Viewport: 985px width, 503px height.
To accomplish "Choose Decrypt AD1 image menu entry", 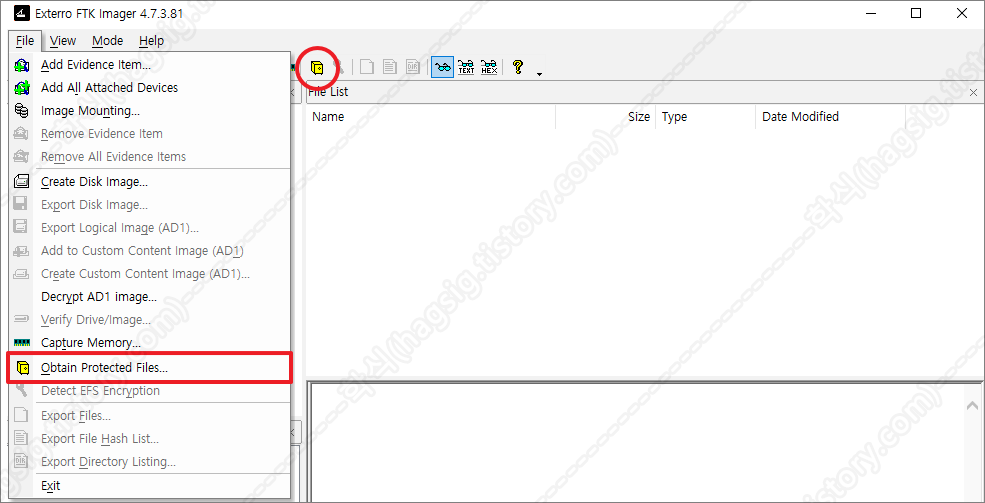I will 150,297.
